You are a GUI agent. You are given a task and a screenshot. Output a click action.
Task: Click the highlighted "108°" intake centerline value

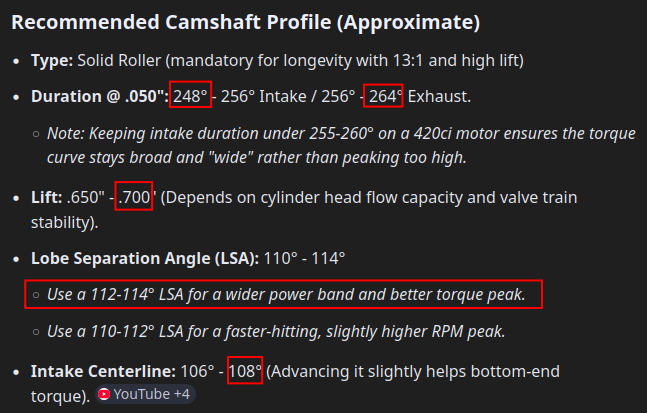pyautogui.click(x=245, y=371)
